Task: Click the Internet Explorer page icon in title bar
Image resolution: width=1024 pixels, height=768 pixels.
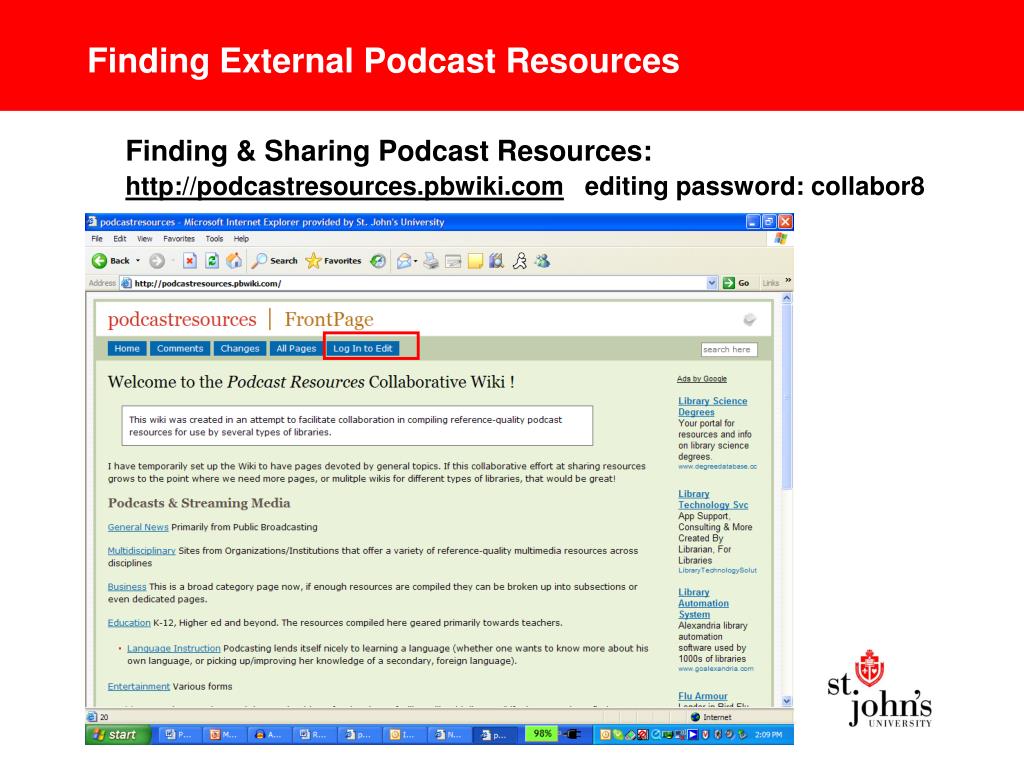Action: [92, 222]
